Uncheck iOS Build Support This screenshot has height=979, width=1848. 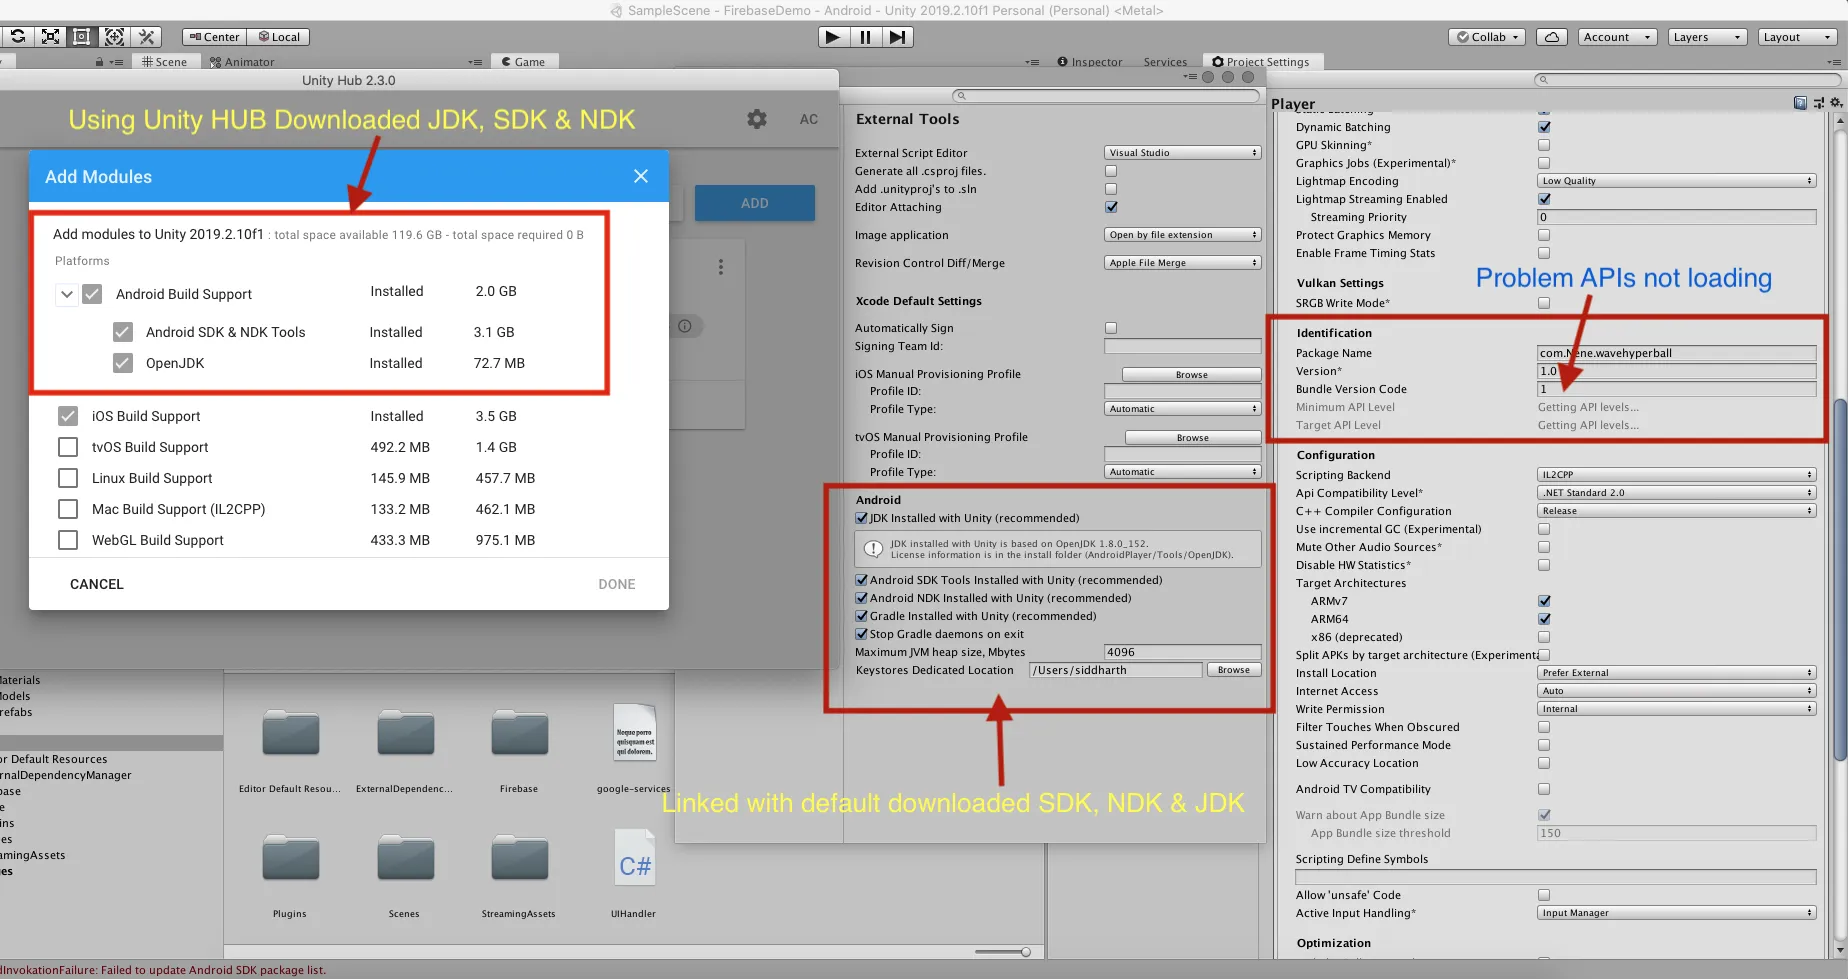68,416
